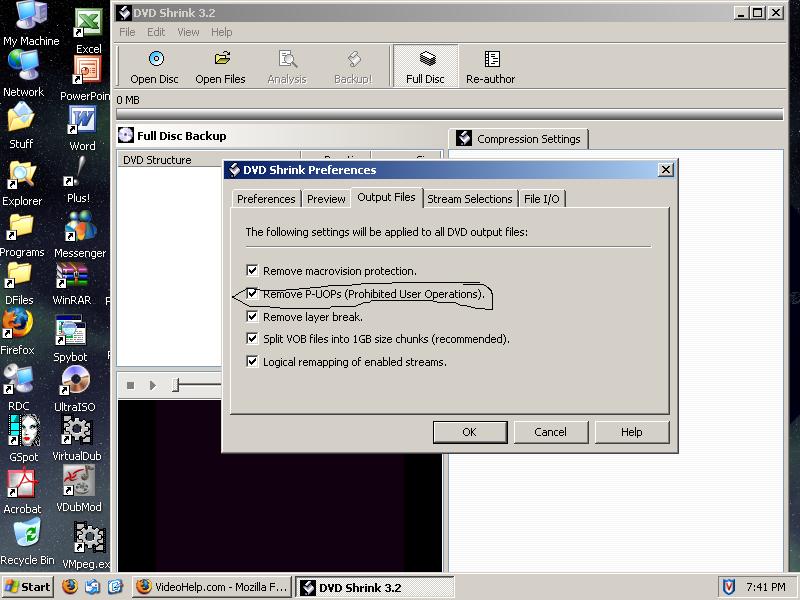
Task: Click the 7:41 PM system clock
Action: [766, 587]
